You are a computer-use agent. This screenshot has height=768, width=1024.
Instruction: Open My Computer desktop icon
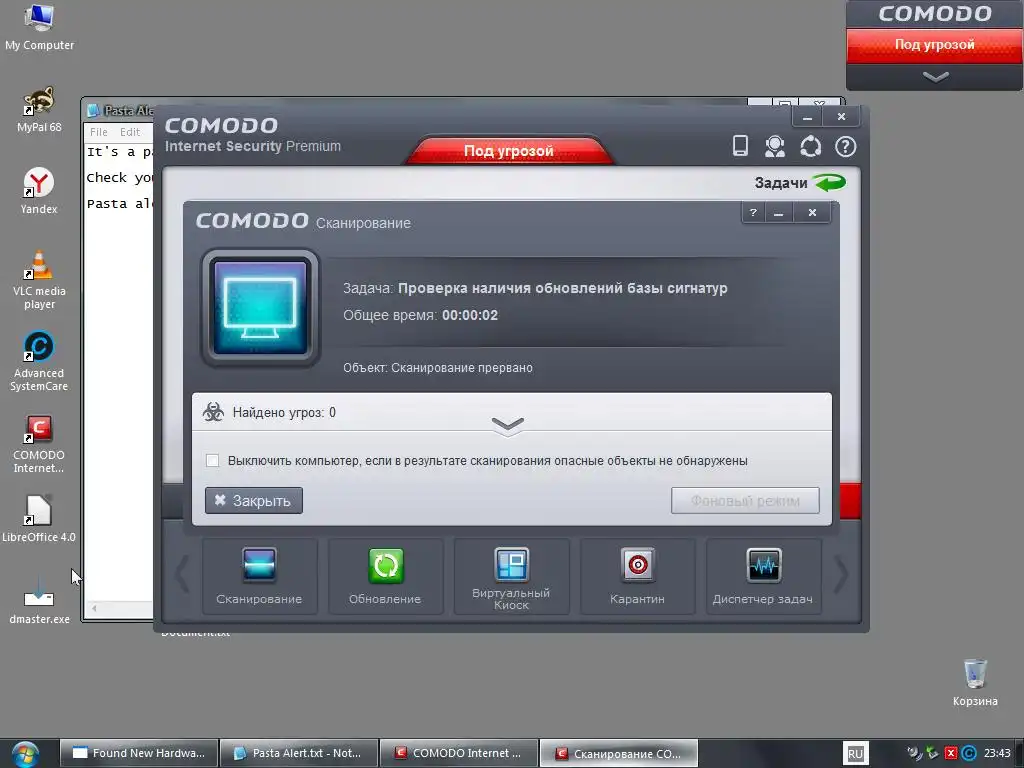39,27
